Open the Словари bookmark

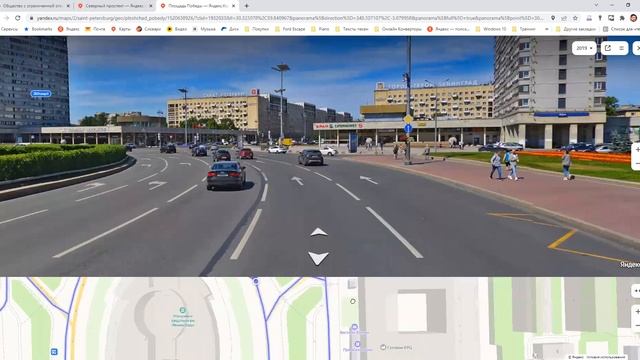coord(149,29)
